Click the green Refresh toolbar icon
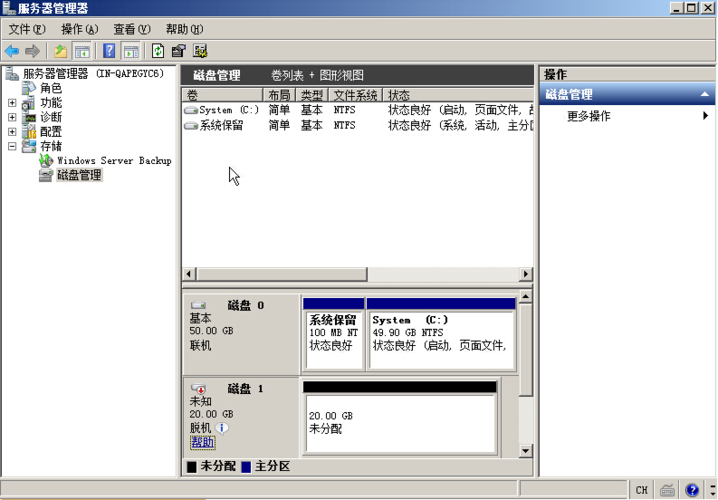The height and width of the screenshot is (500, 718). (x=158, y=51)
